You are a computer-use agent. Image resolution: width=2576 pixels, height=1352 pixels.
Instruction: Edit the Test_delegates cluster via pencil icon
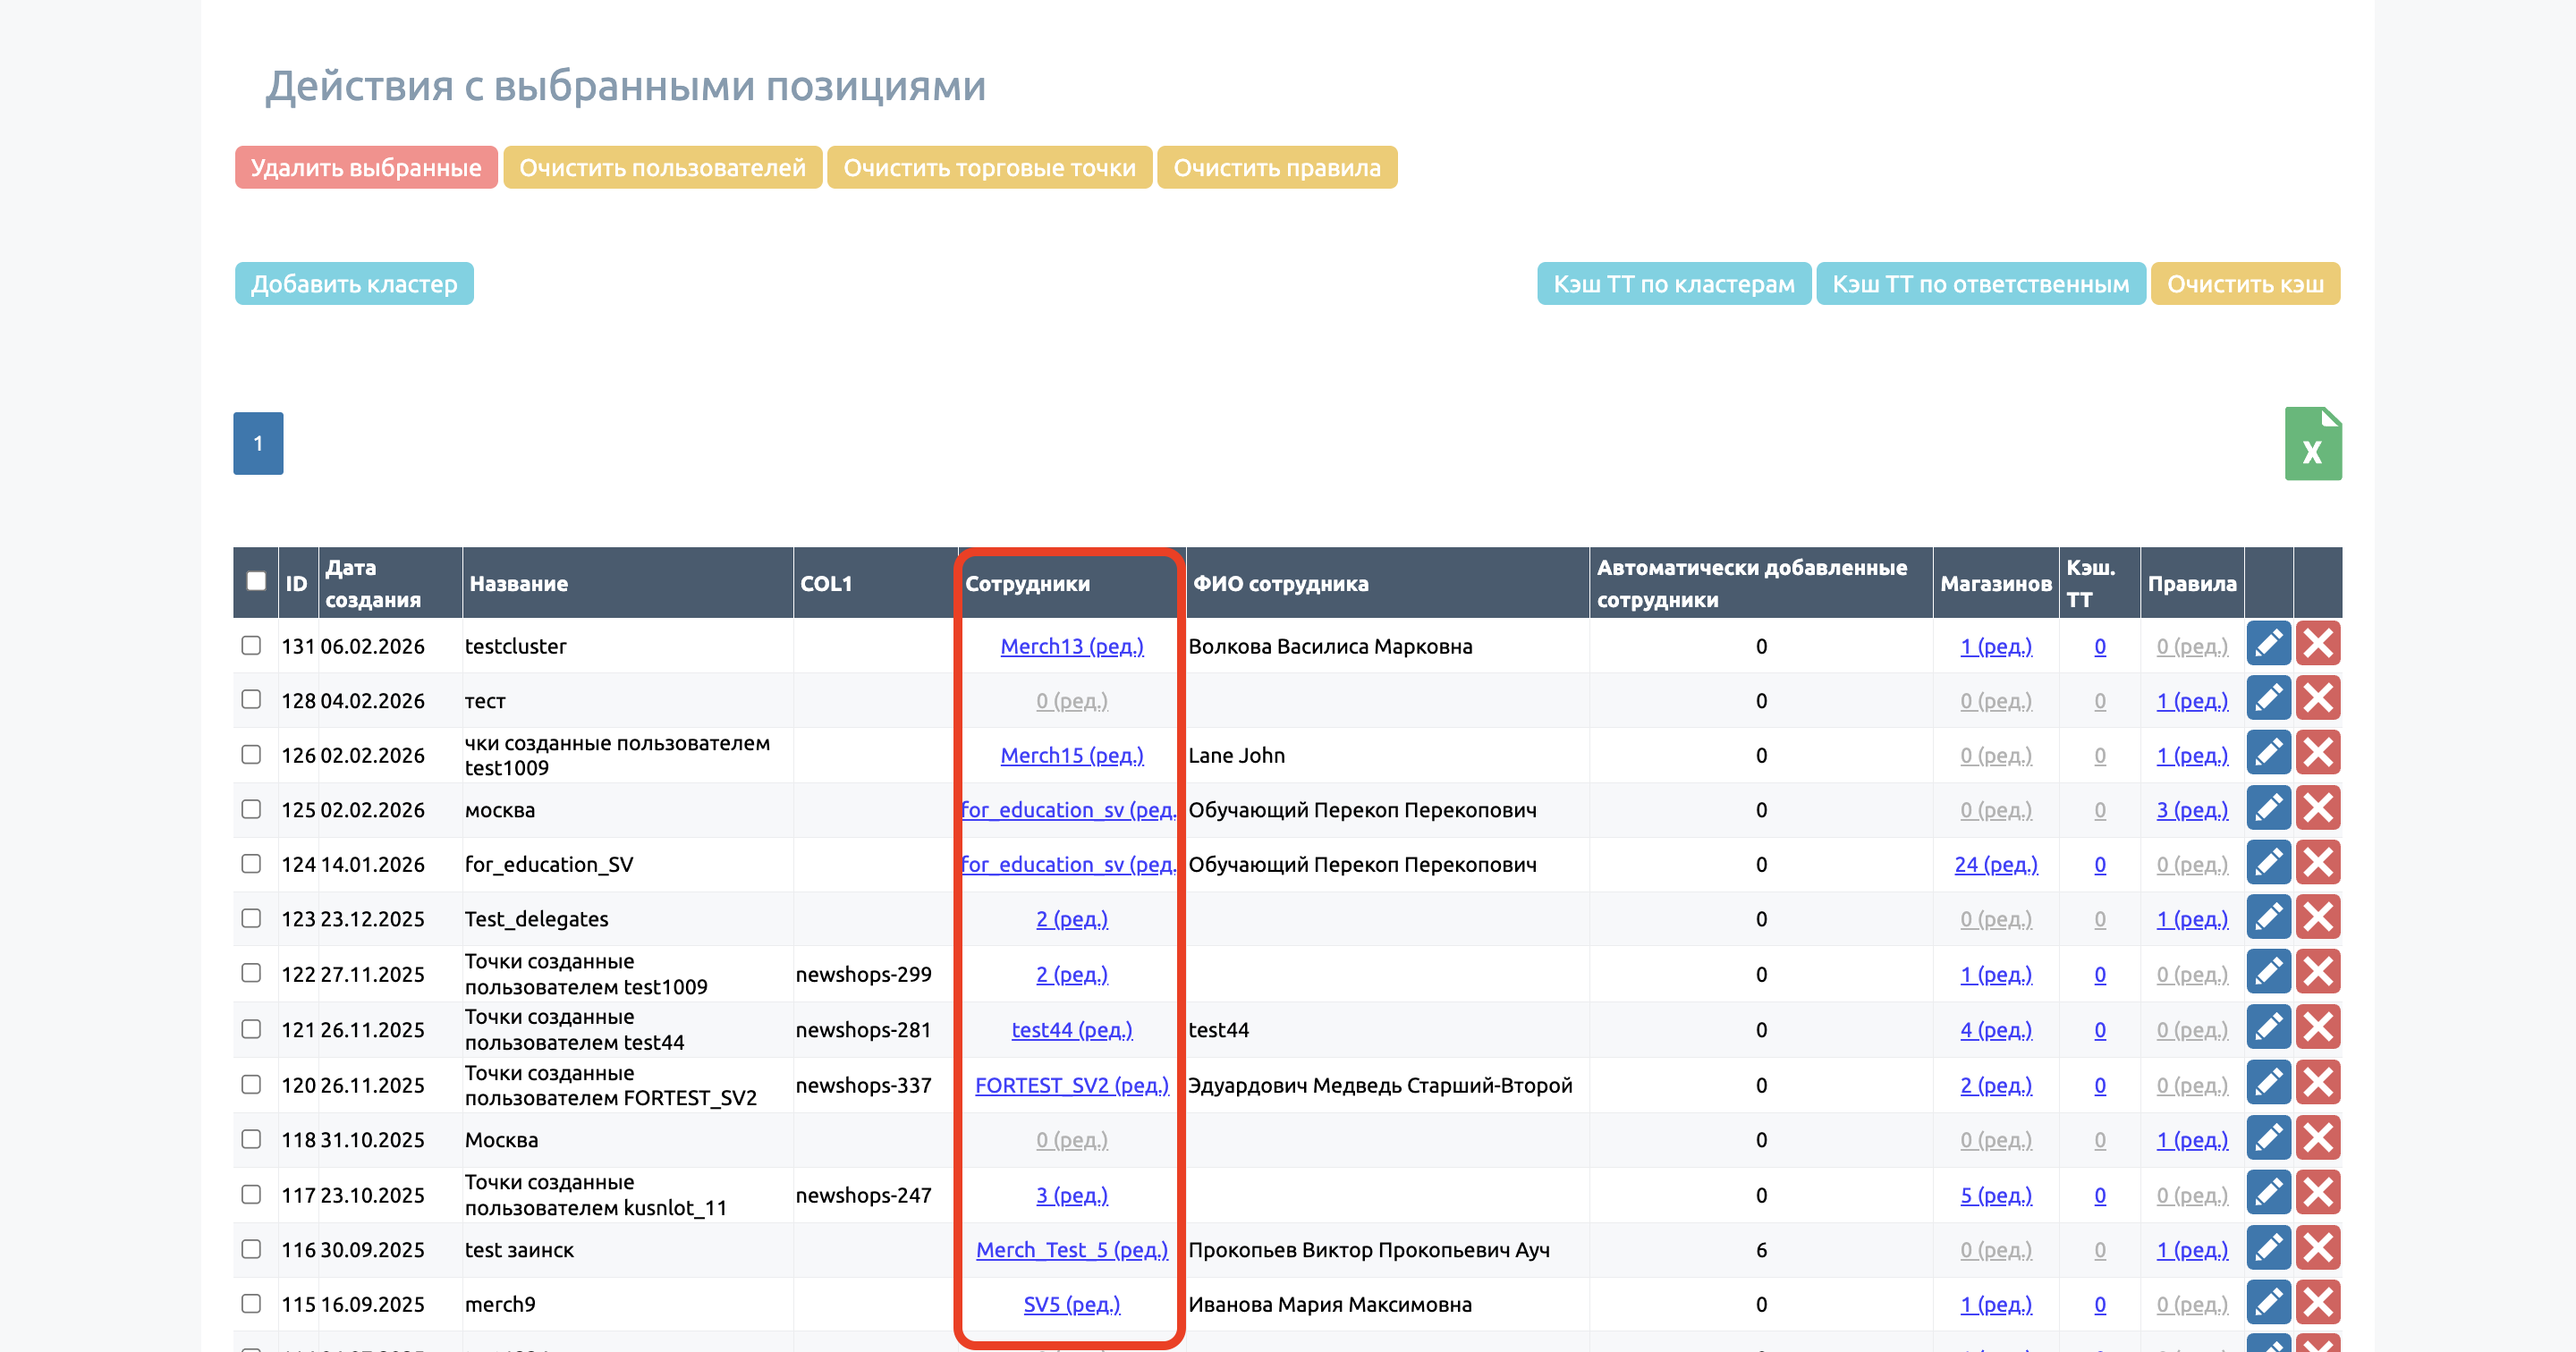tap(2268, 917)
